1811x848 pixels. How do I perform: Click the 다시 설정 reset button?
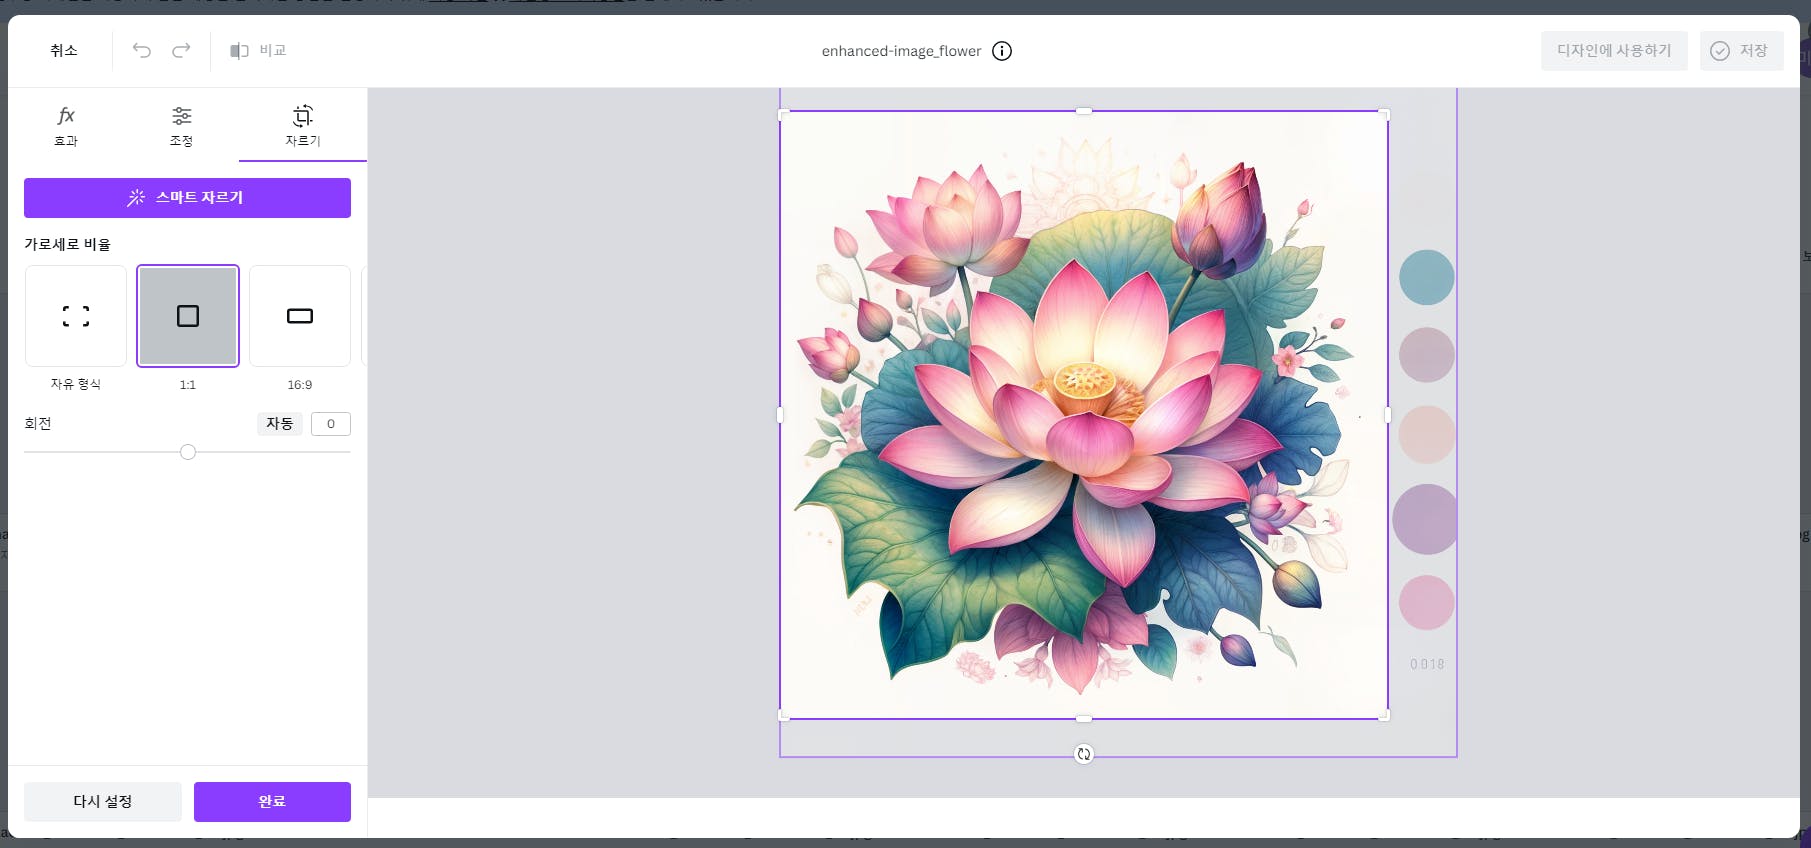point(103,801)
